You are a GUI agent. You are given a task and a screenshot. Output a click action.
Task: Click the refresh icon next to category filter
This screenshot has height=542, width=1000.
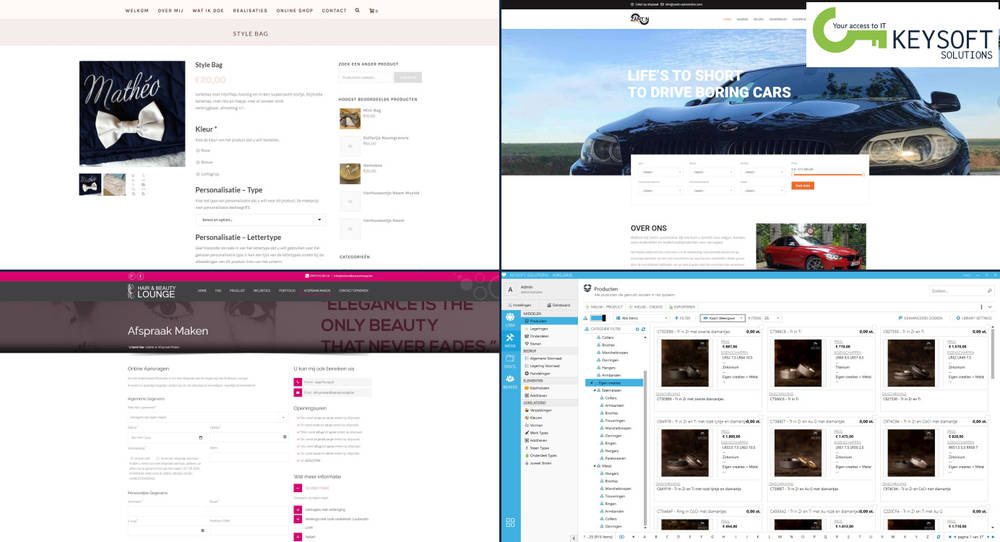[x=643, y=329]
